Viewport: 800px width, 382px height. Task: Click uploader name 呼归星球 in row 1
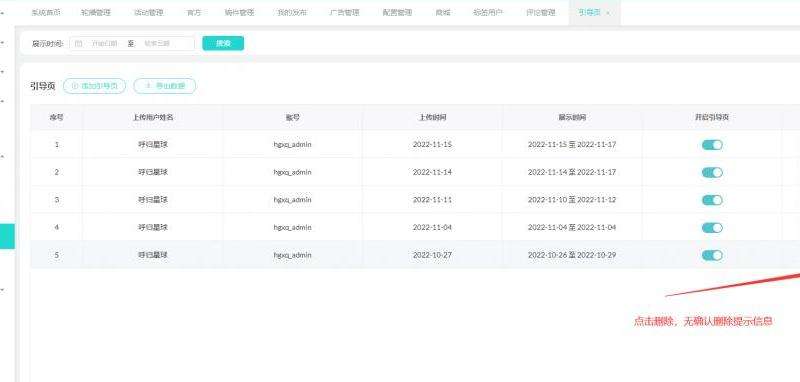click(x=153, y=145)
